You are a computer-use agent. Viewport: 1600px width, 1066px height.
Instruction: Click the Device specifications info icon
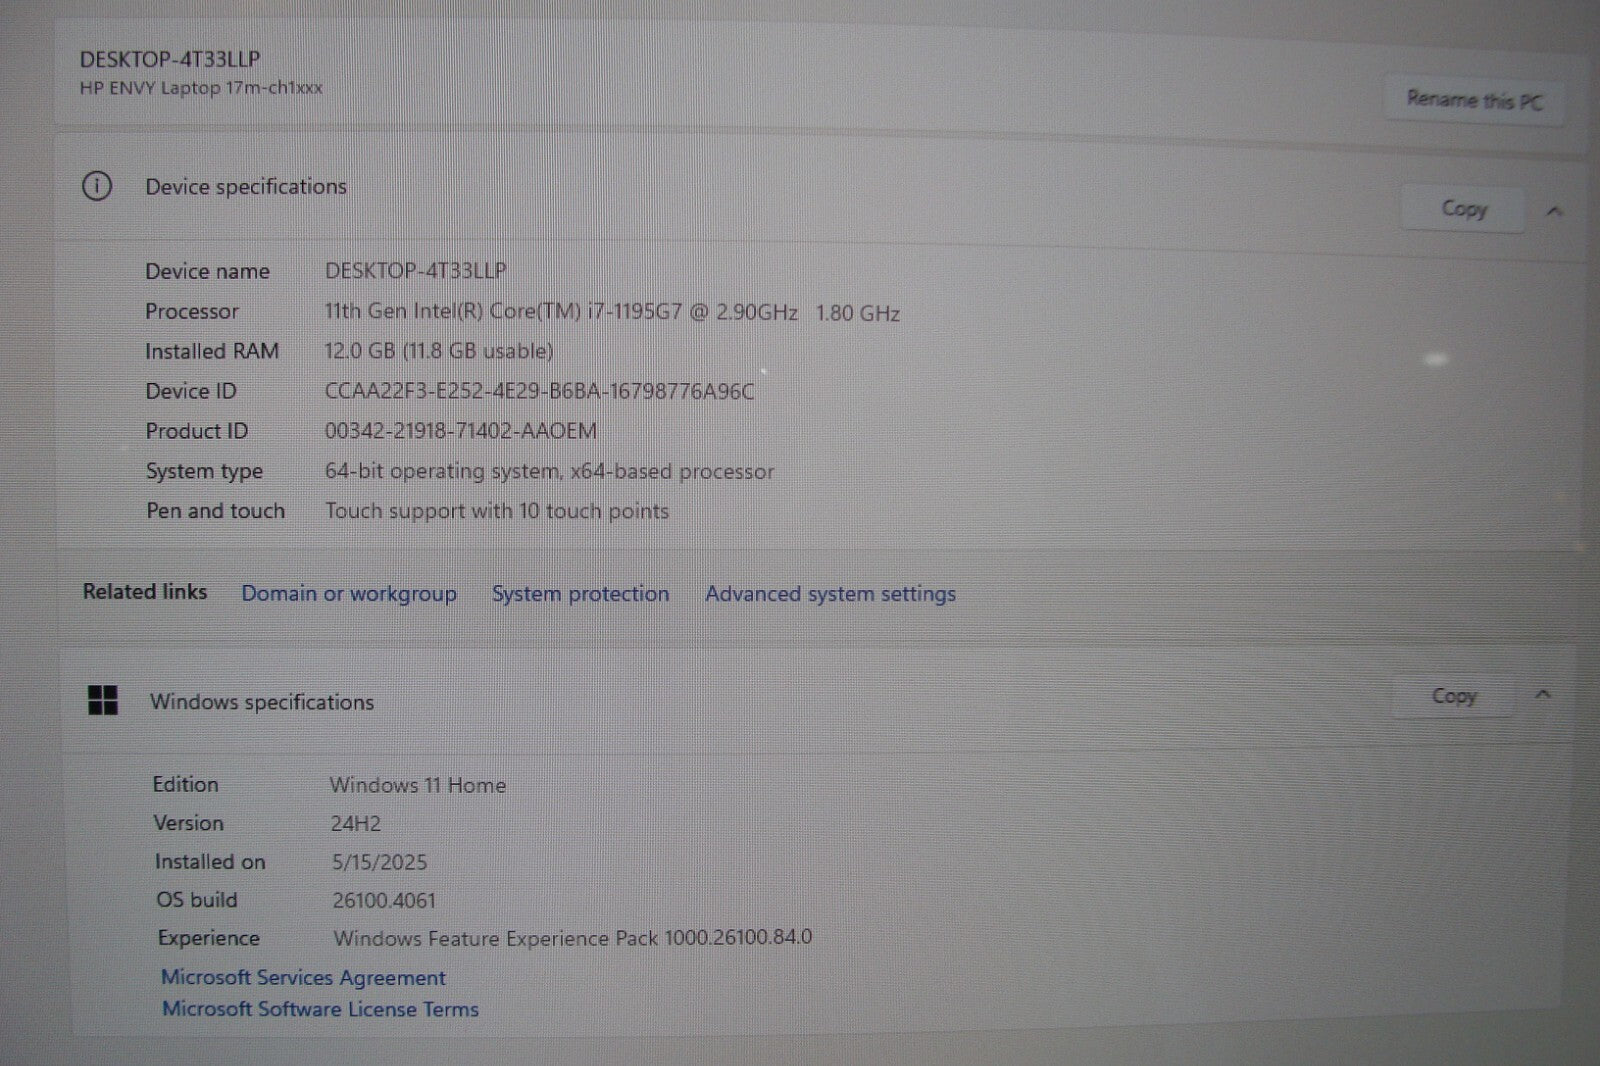coord(97,186)
